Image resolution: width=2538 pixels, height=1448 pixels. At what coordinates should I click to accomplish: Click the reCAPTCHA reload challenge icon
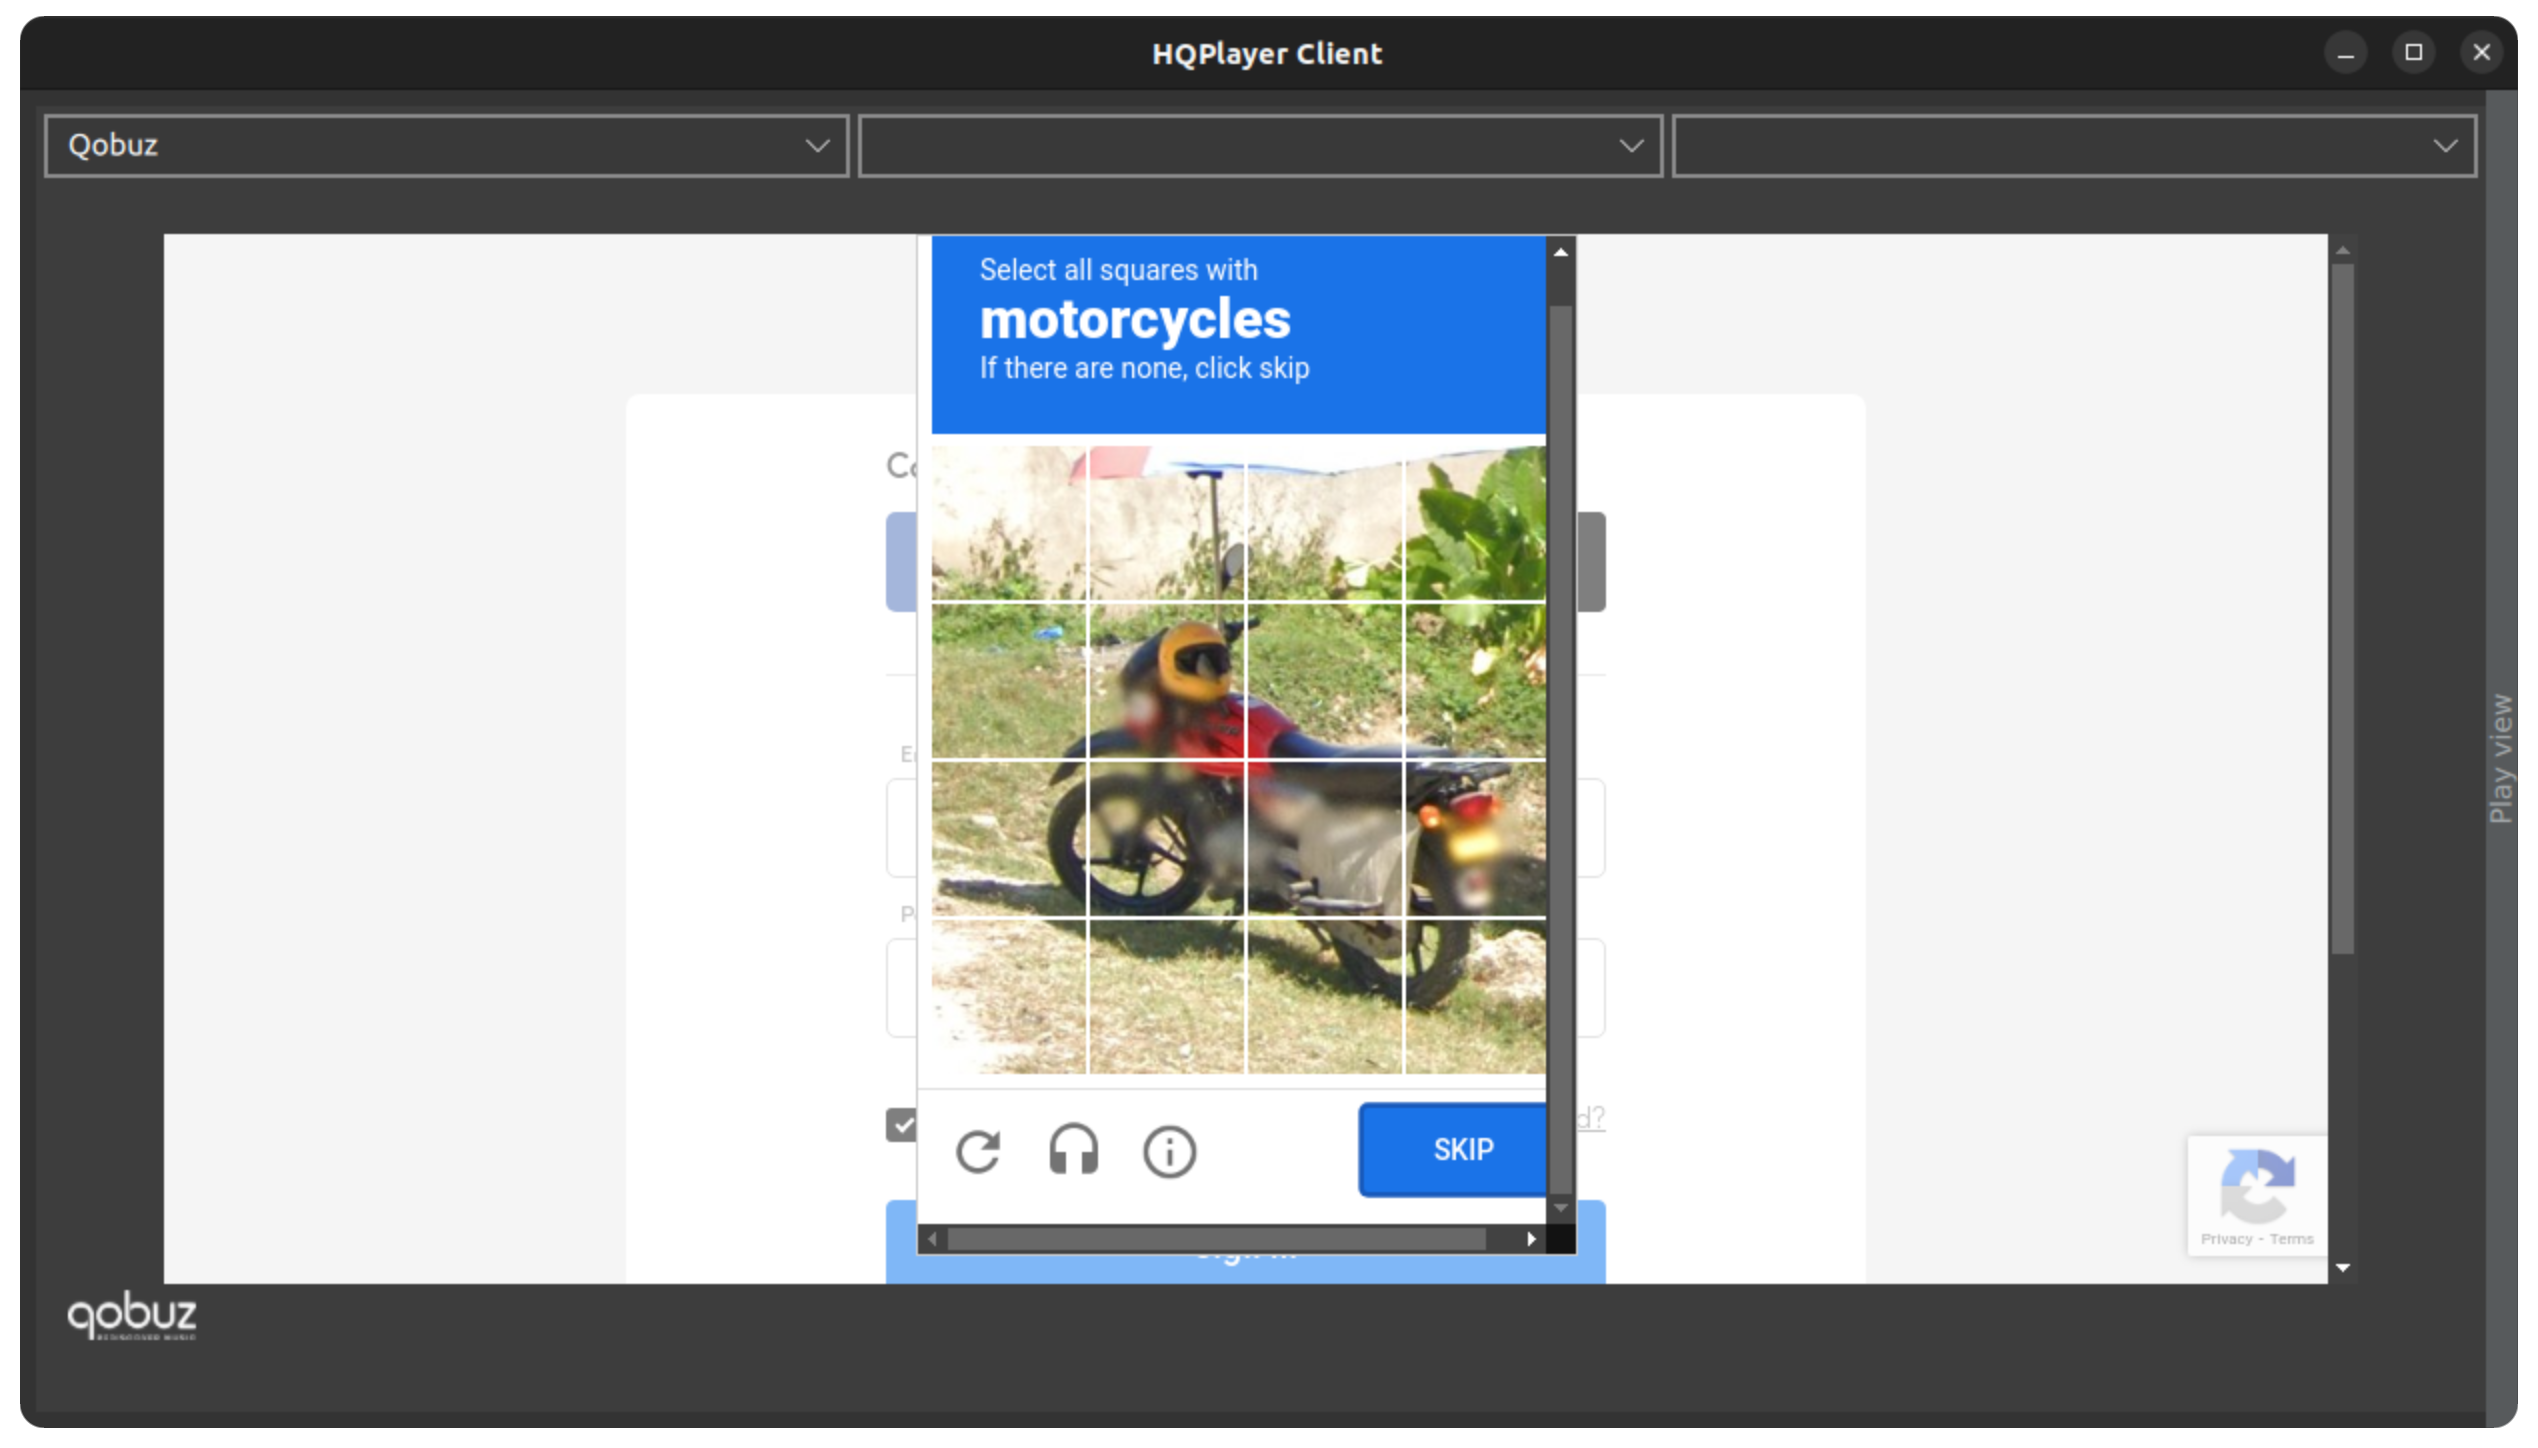(977, 1151)
